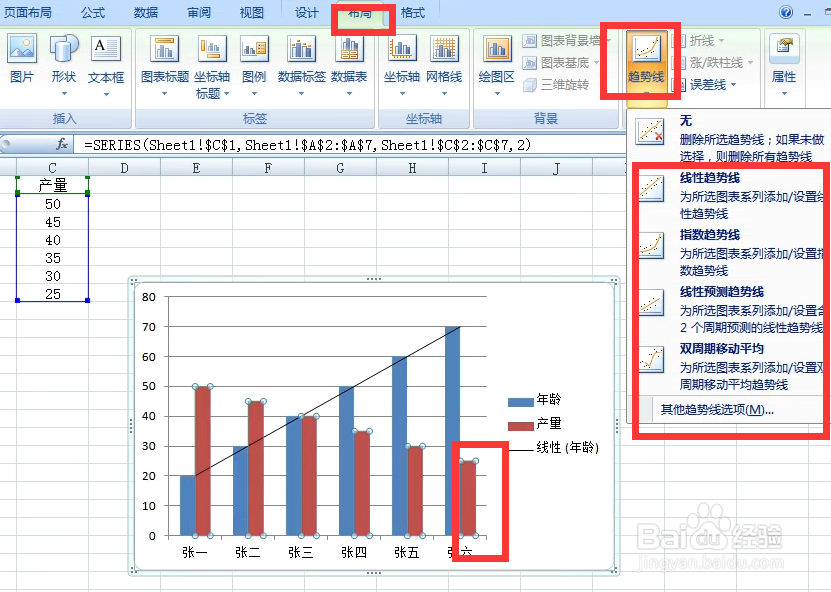Switch to the Review tab

[199, 12]
